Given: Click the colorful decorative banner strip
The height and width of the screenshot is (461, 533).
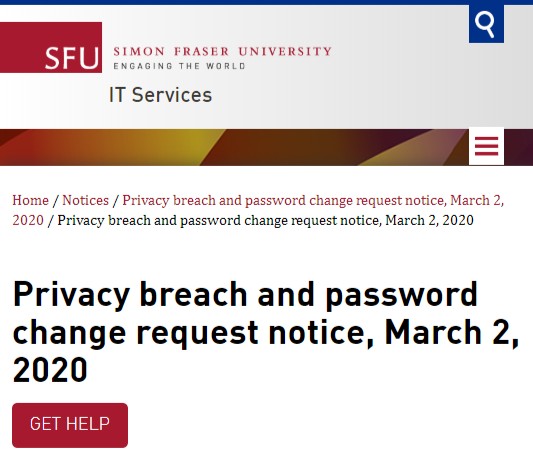Looking at the screenshot, I should point(235,147).
